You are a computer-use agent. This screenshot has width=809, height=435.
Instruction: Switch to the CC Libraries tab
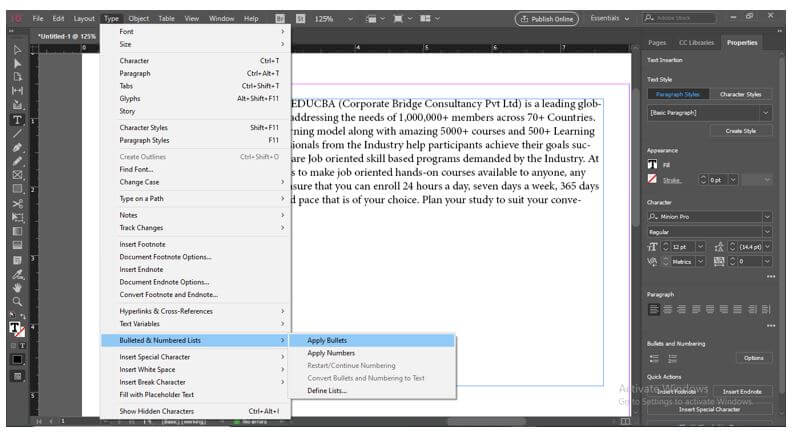(696, 43)
